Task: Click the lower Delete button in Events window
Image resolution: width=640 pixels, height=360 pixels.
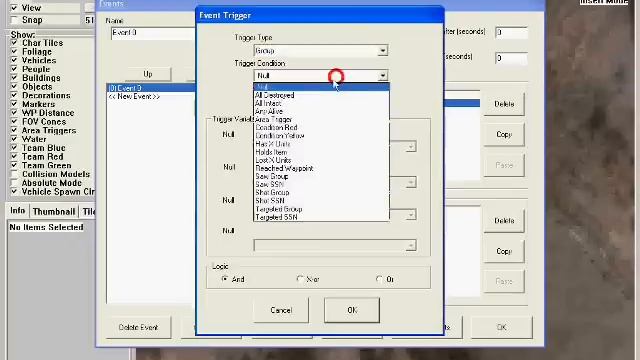Action: pyautogui.click(x=504, y=221)
